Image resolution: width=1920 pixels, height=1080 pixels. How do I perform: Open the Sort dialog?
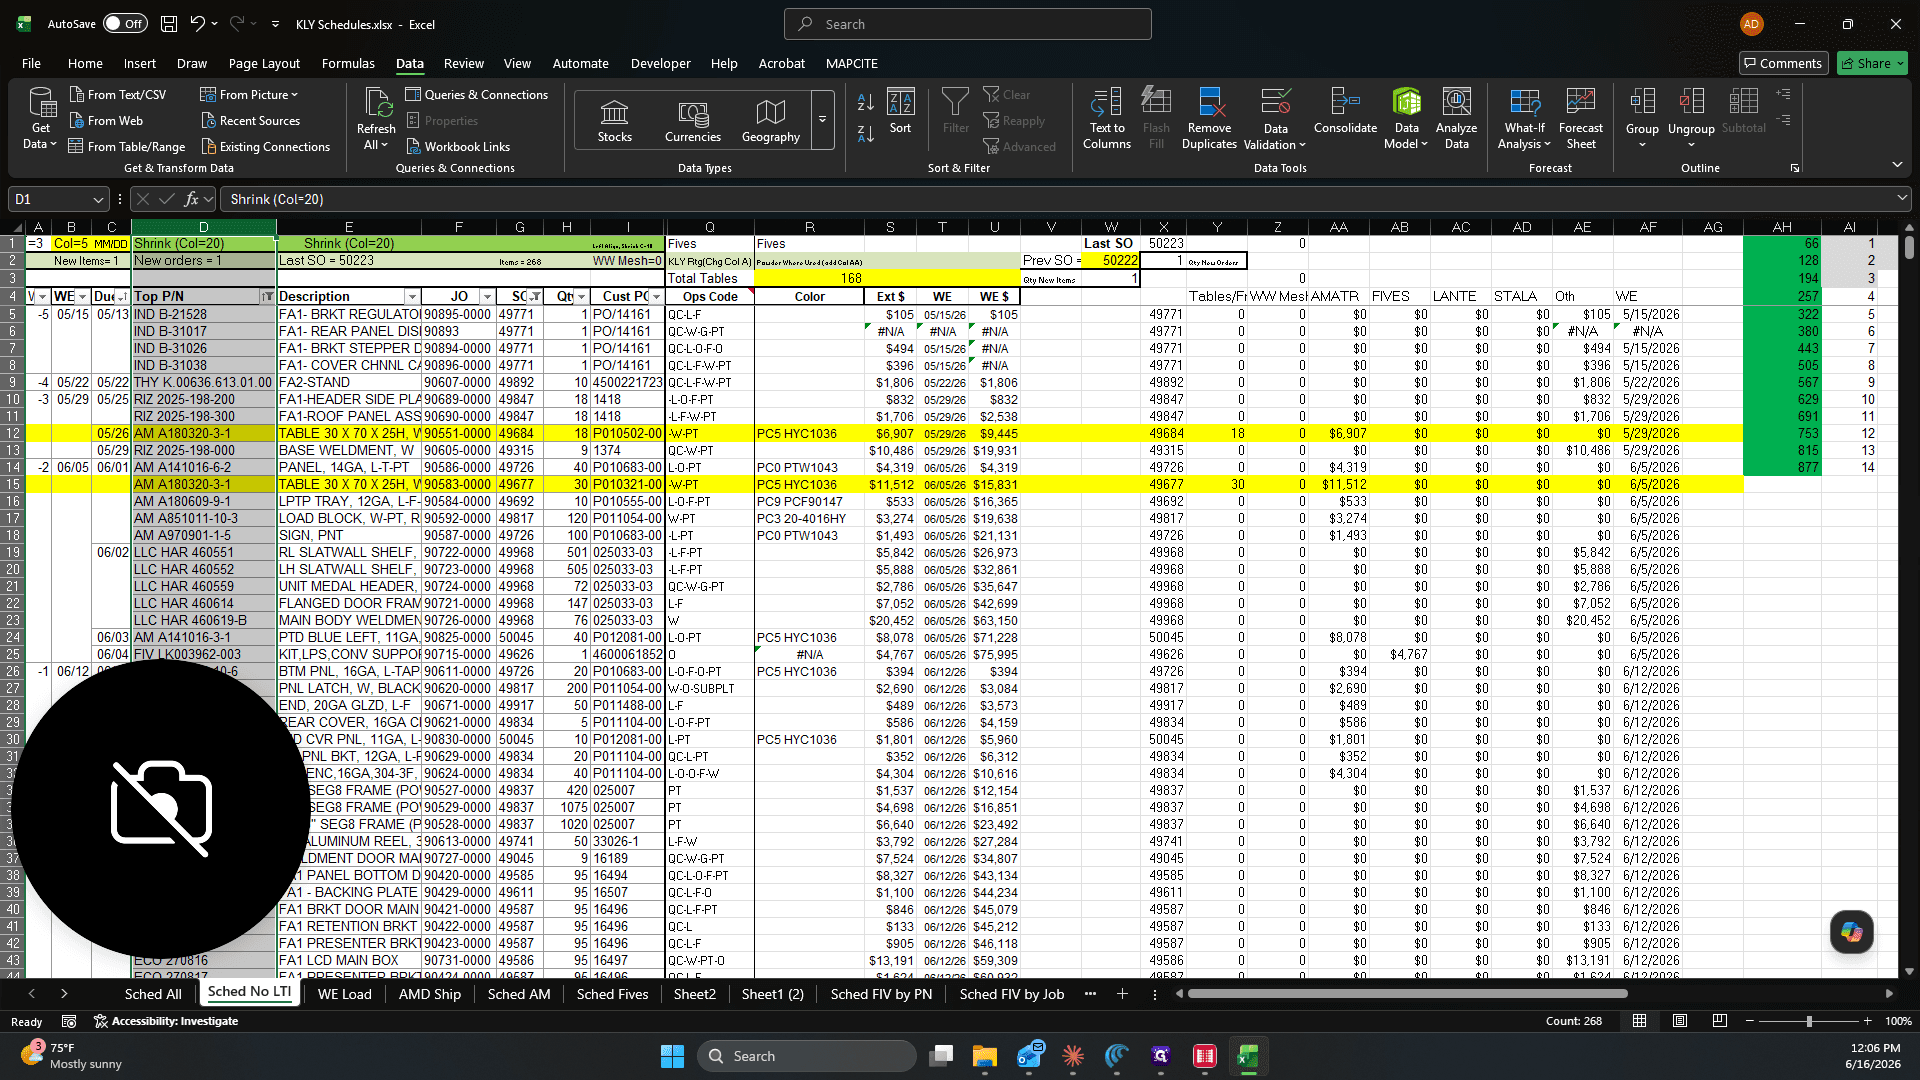coord(900,111)
